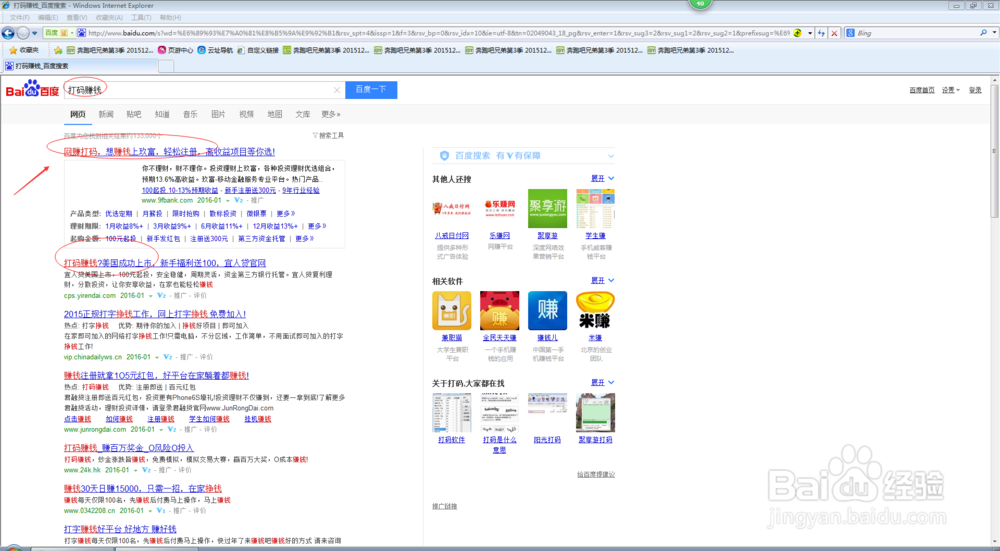Expand 展开 next to 关于打码,大家都在找

point(602,383)
